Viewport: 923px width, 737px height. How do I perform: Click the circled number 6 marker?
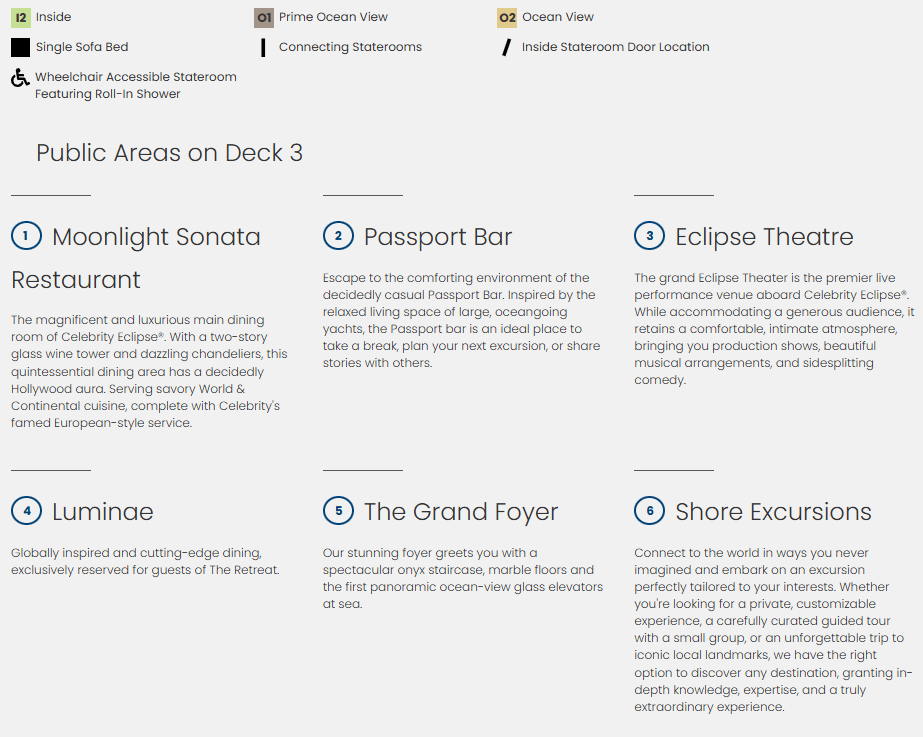[x=650, y=511]
